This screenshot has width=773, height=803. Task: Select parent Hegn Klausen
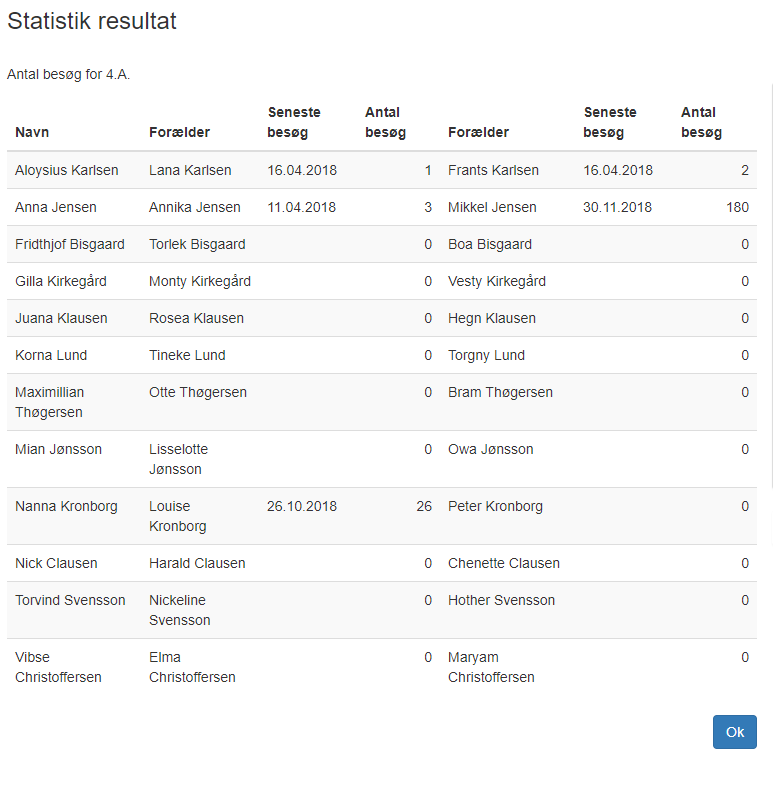point(492,318)
